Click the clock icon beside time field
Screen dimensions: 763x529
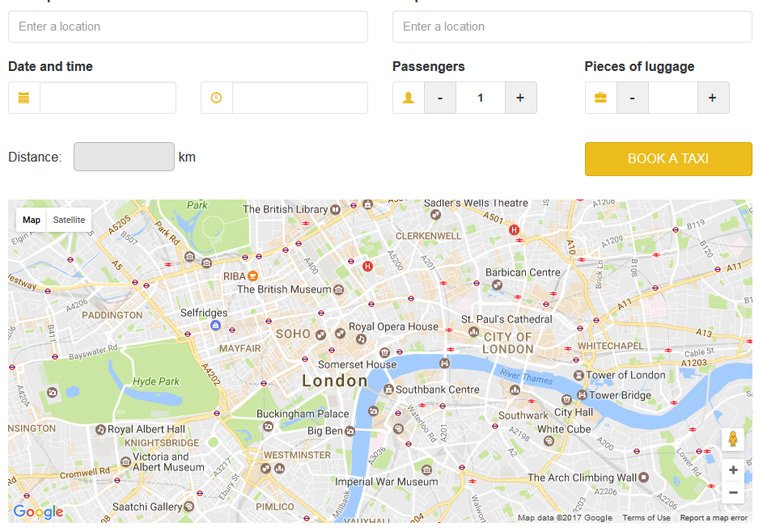pyautogui.click(x=216, y=98)
